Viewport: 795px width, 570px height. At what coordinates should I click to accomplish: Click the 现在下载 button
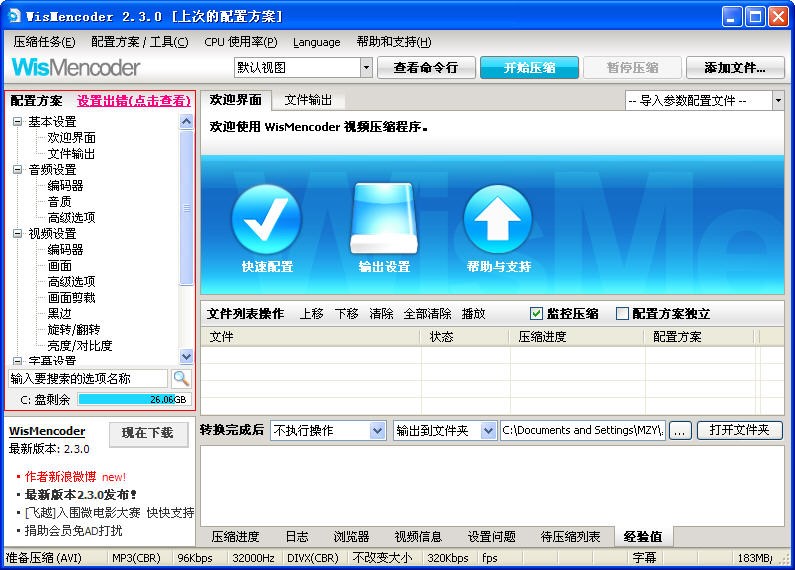148,433
